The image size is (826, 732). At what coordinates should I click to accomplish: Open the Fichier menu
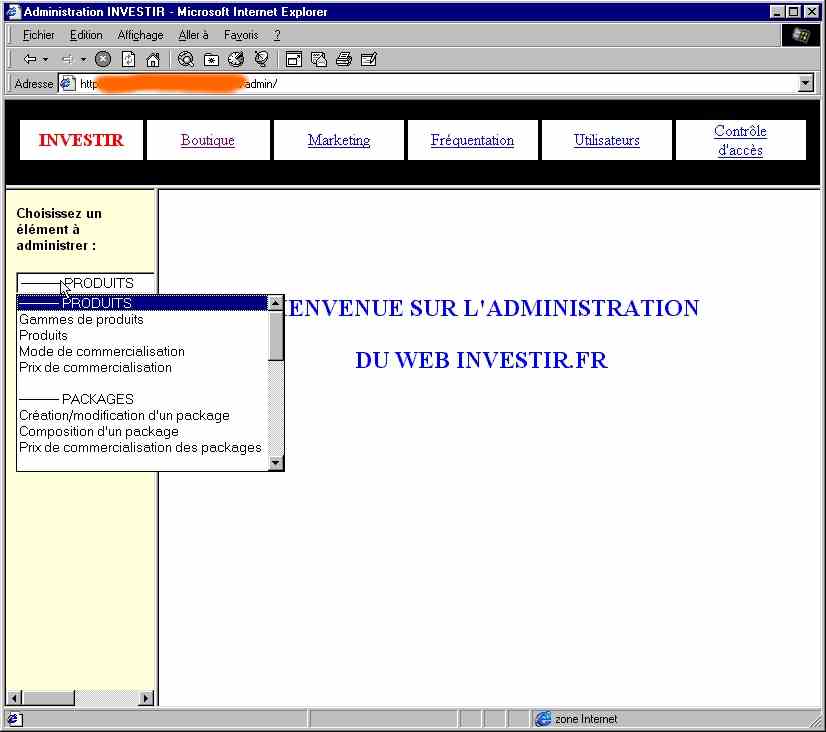pos(38,35)
